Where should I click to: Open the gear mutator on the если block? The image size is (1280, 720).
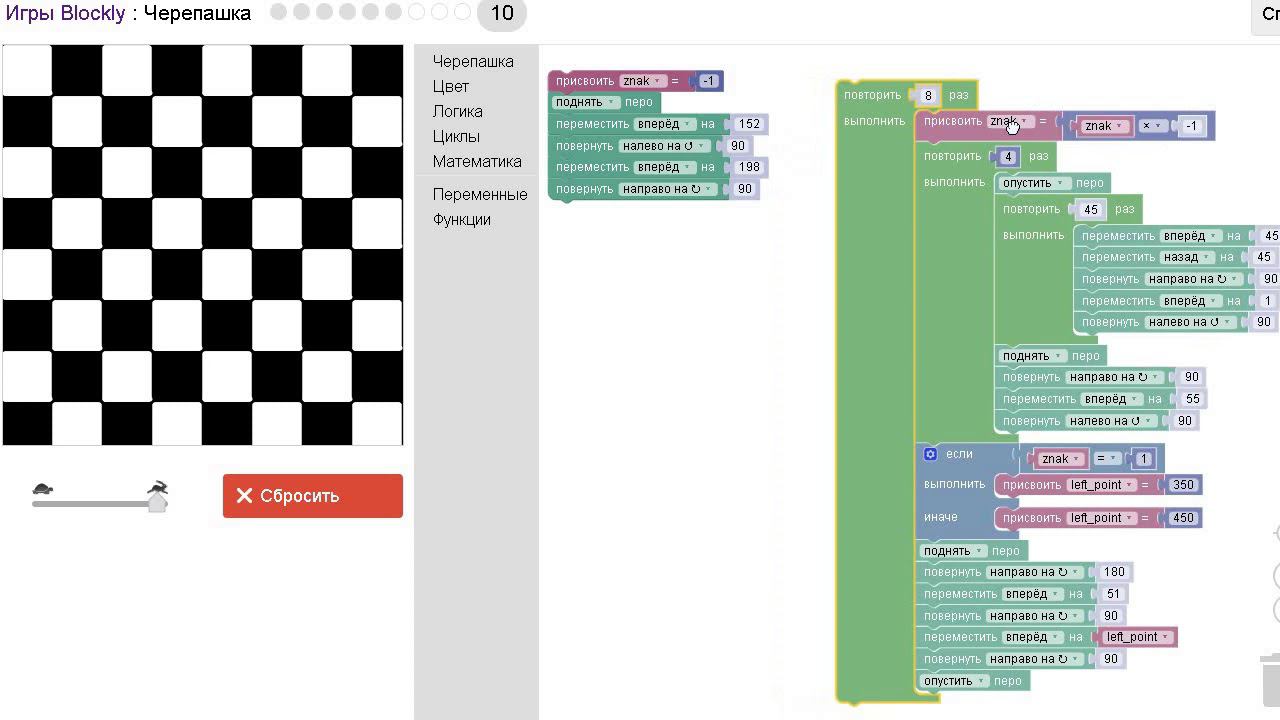click(930, 454)
